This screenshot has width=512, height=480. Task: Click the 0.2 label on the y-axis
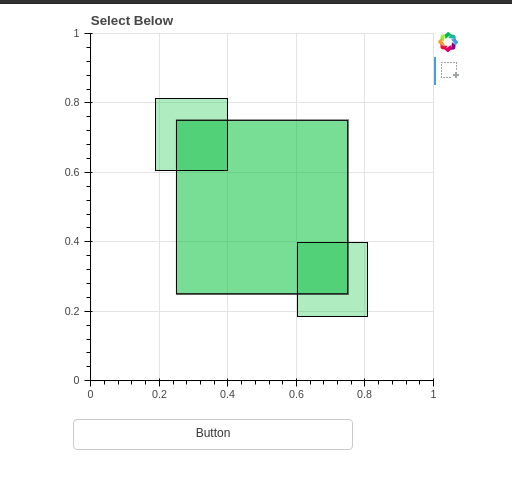pos(72,311)
